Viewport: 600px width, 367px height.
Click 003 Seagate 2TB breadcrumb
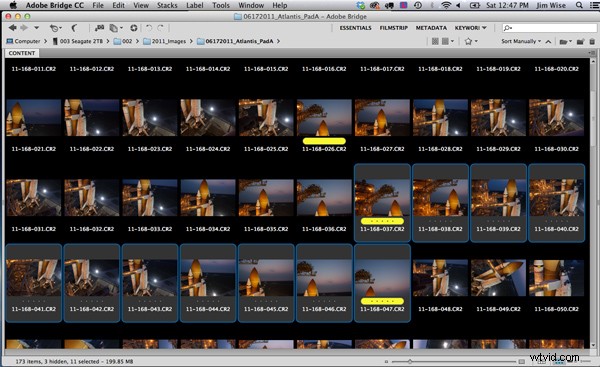click(x=78, y=41)
